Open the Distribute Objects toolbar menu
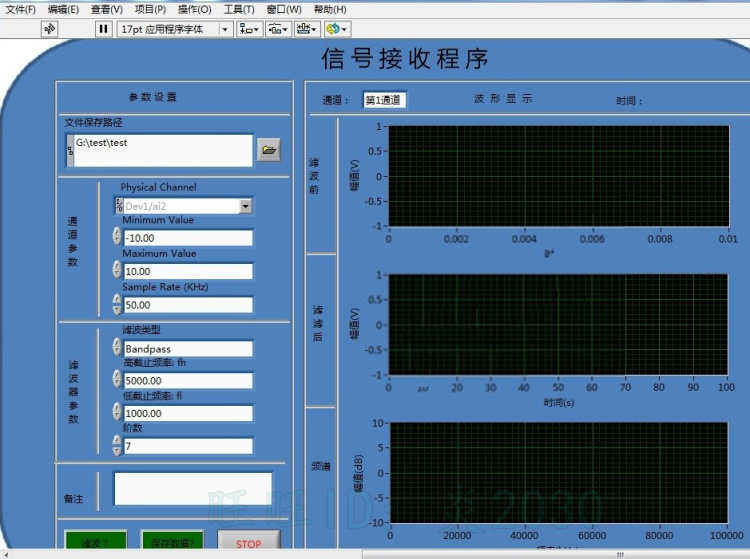Viewport: 750px width, 559px height. click(x=277, y=29)
